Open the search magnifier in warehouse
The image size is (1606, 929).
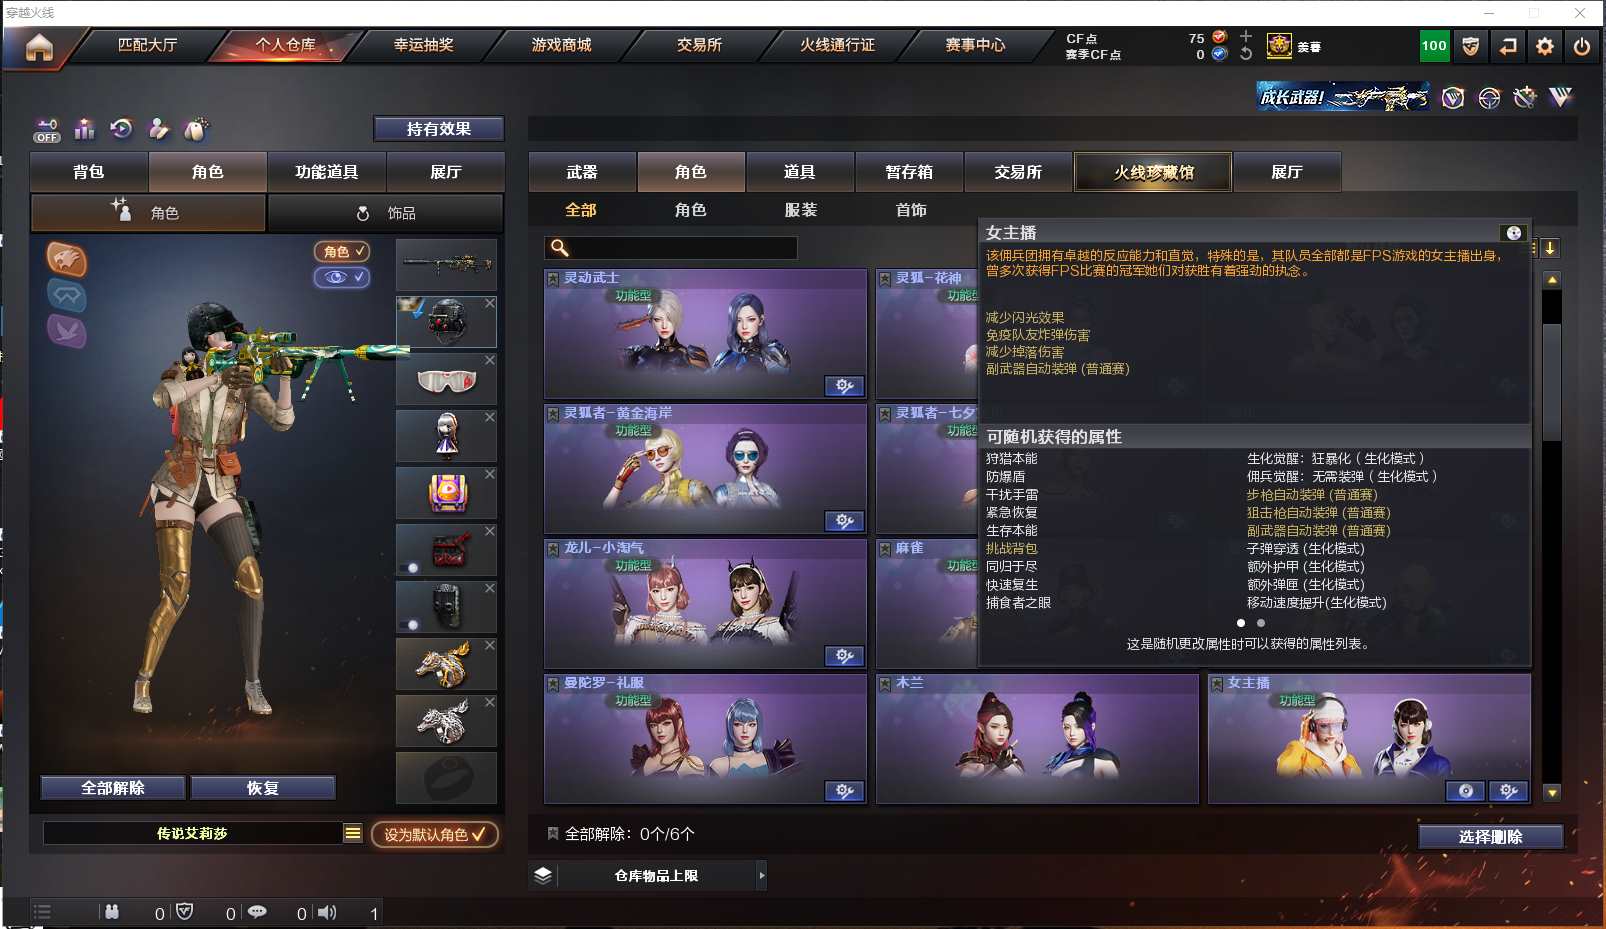(560, 248)
